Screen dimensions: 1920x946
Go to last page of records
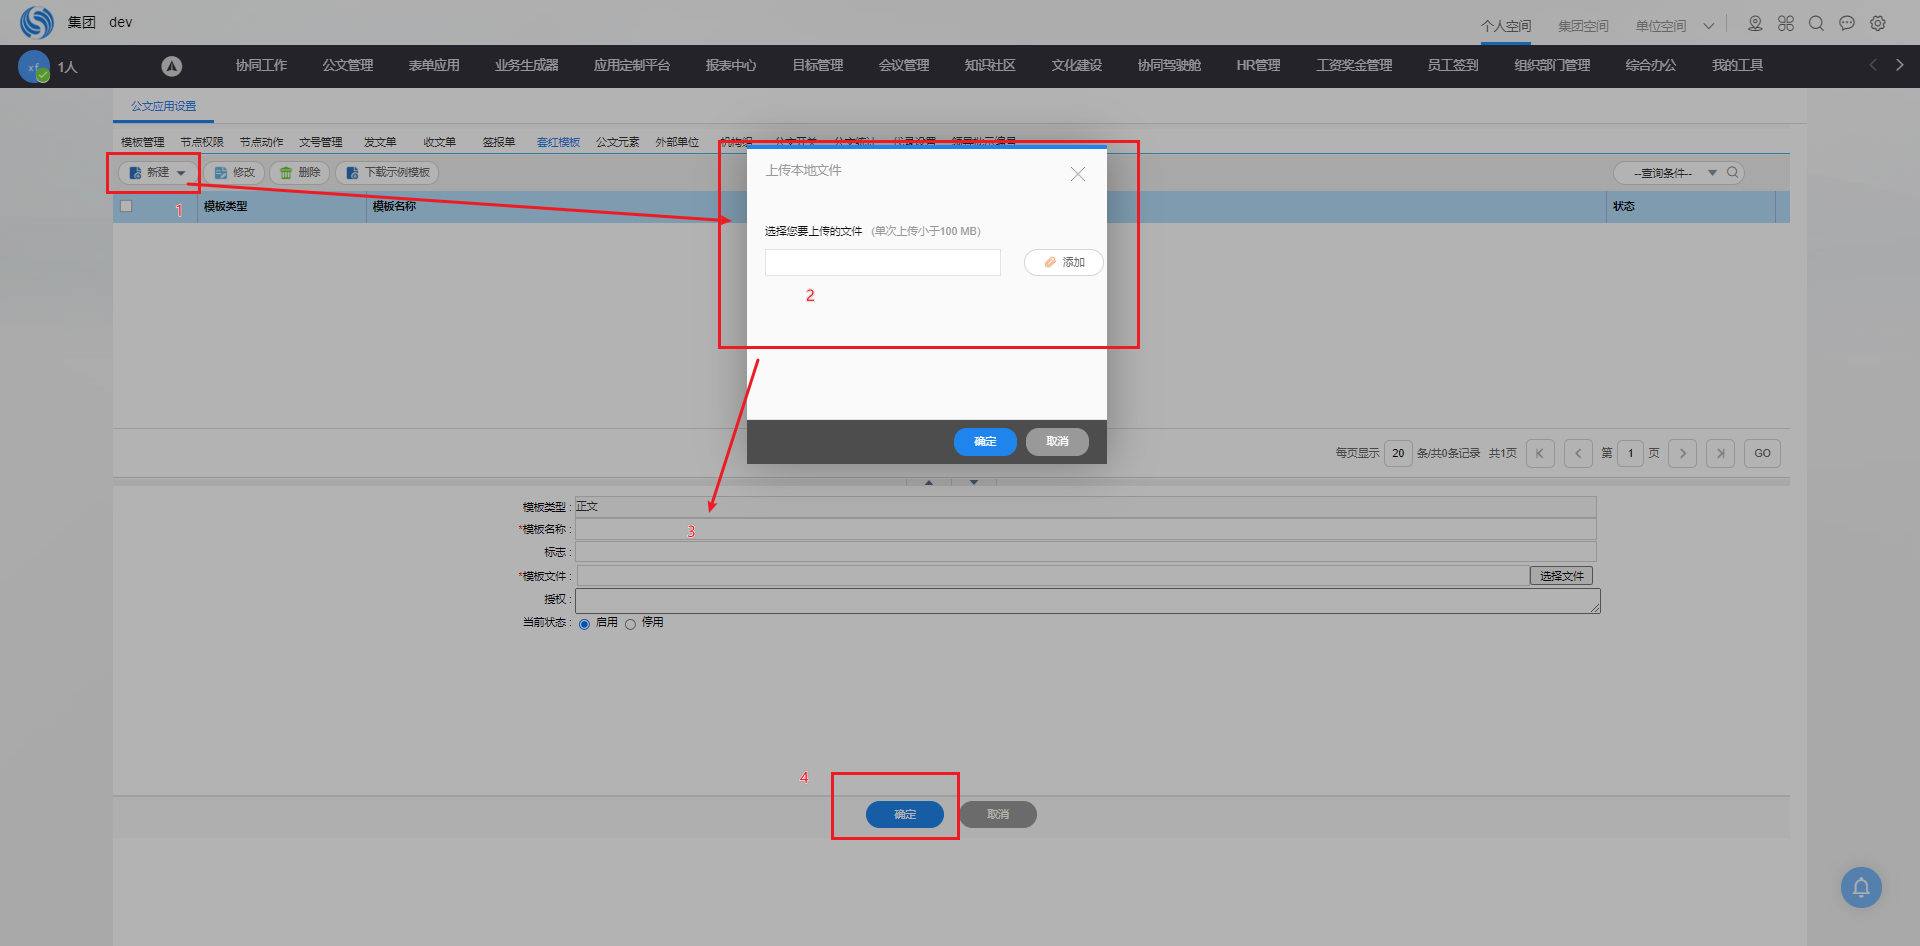point(1721,453)
